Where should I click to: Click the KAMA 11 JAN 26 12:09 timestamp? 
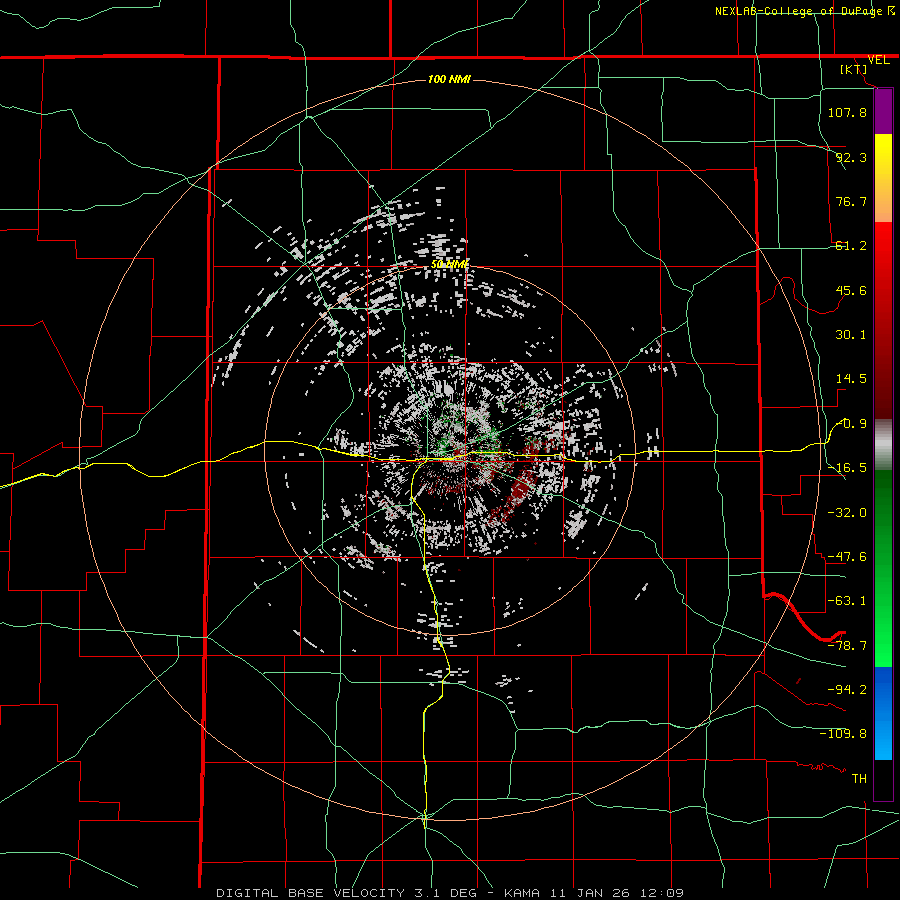point(594,893)
